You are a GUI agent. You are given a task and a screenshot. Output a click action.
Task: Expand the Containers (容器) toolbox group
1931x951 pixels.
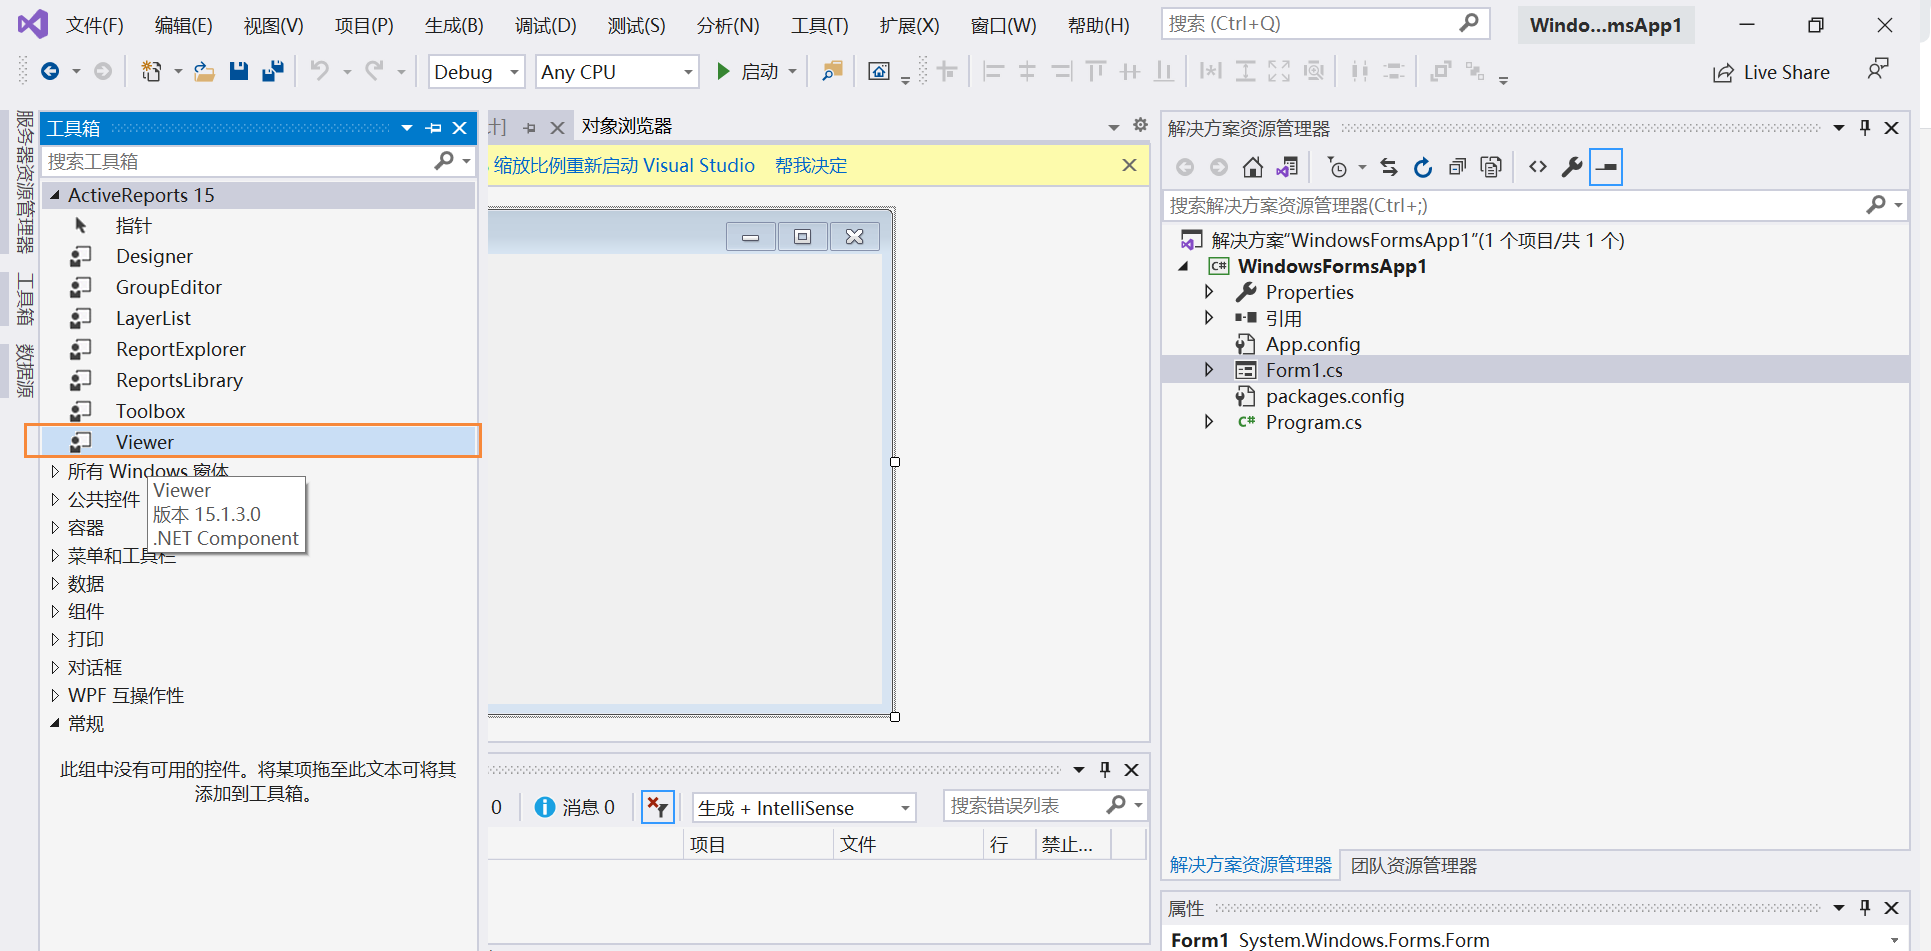(x=55, y=527)
